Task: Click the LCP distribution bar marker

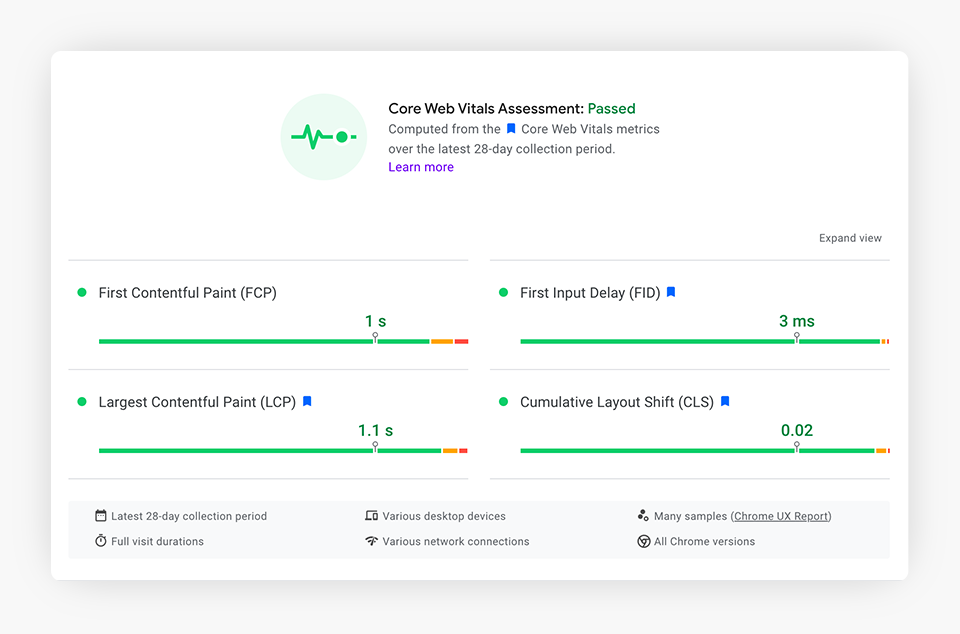Action: [375, 448]
